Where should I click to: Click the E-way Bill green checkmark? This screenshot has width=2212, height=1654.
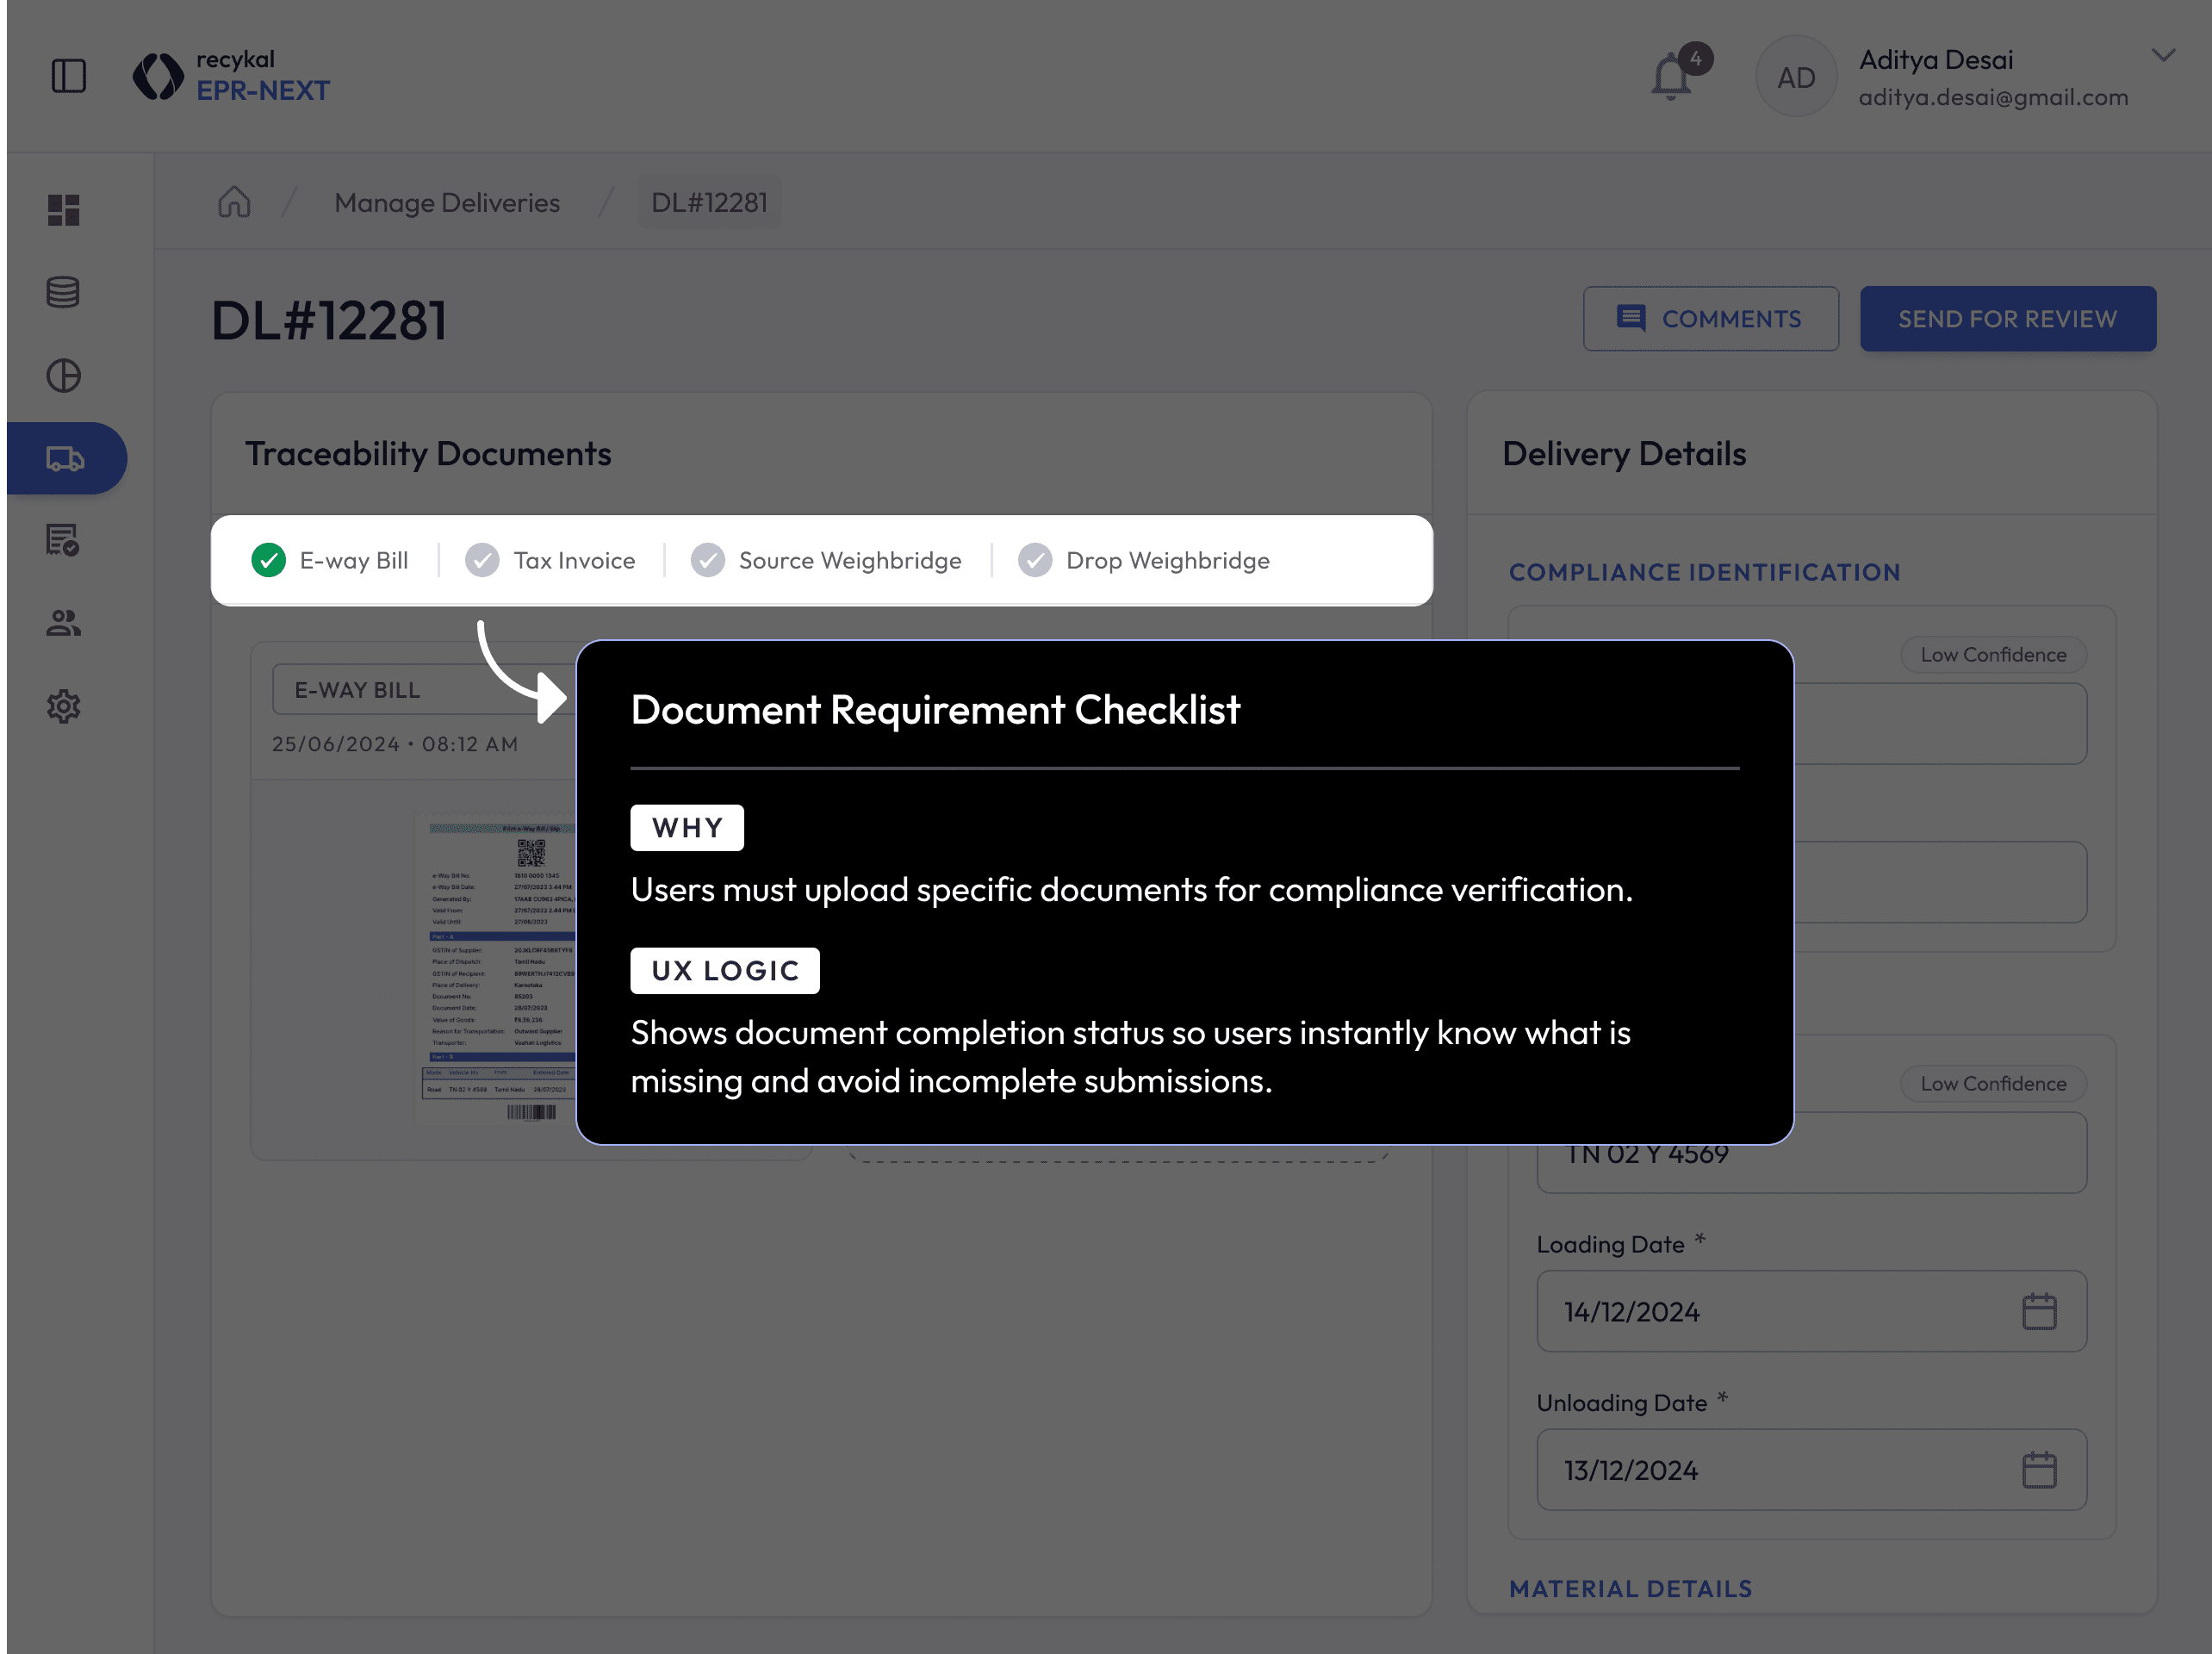[x=268, y=561]
